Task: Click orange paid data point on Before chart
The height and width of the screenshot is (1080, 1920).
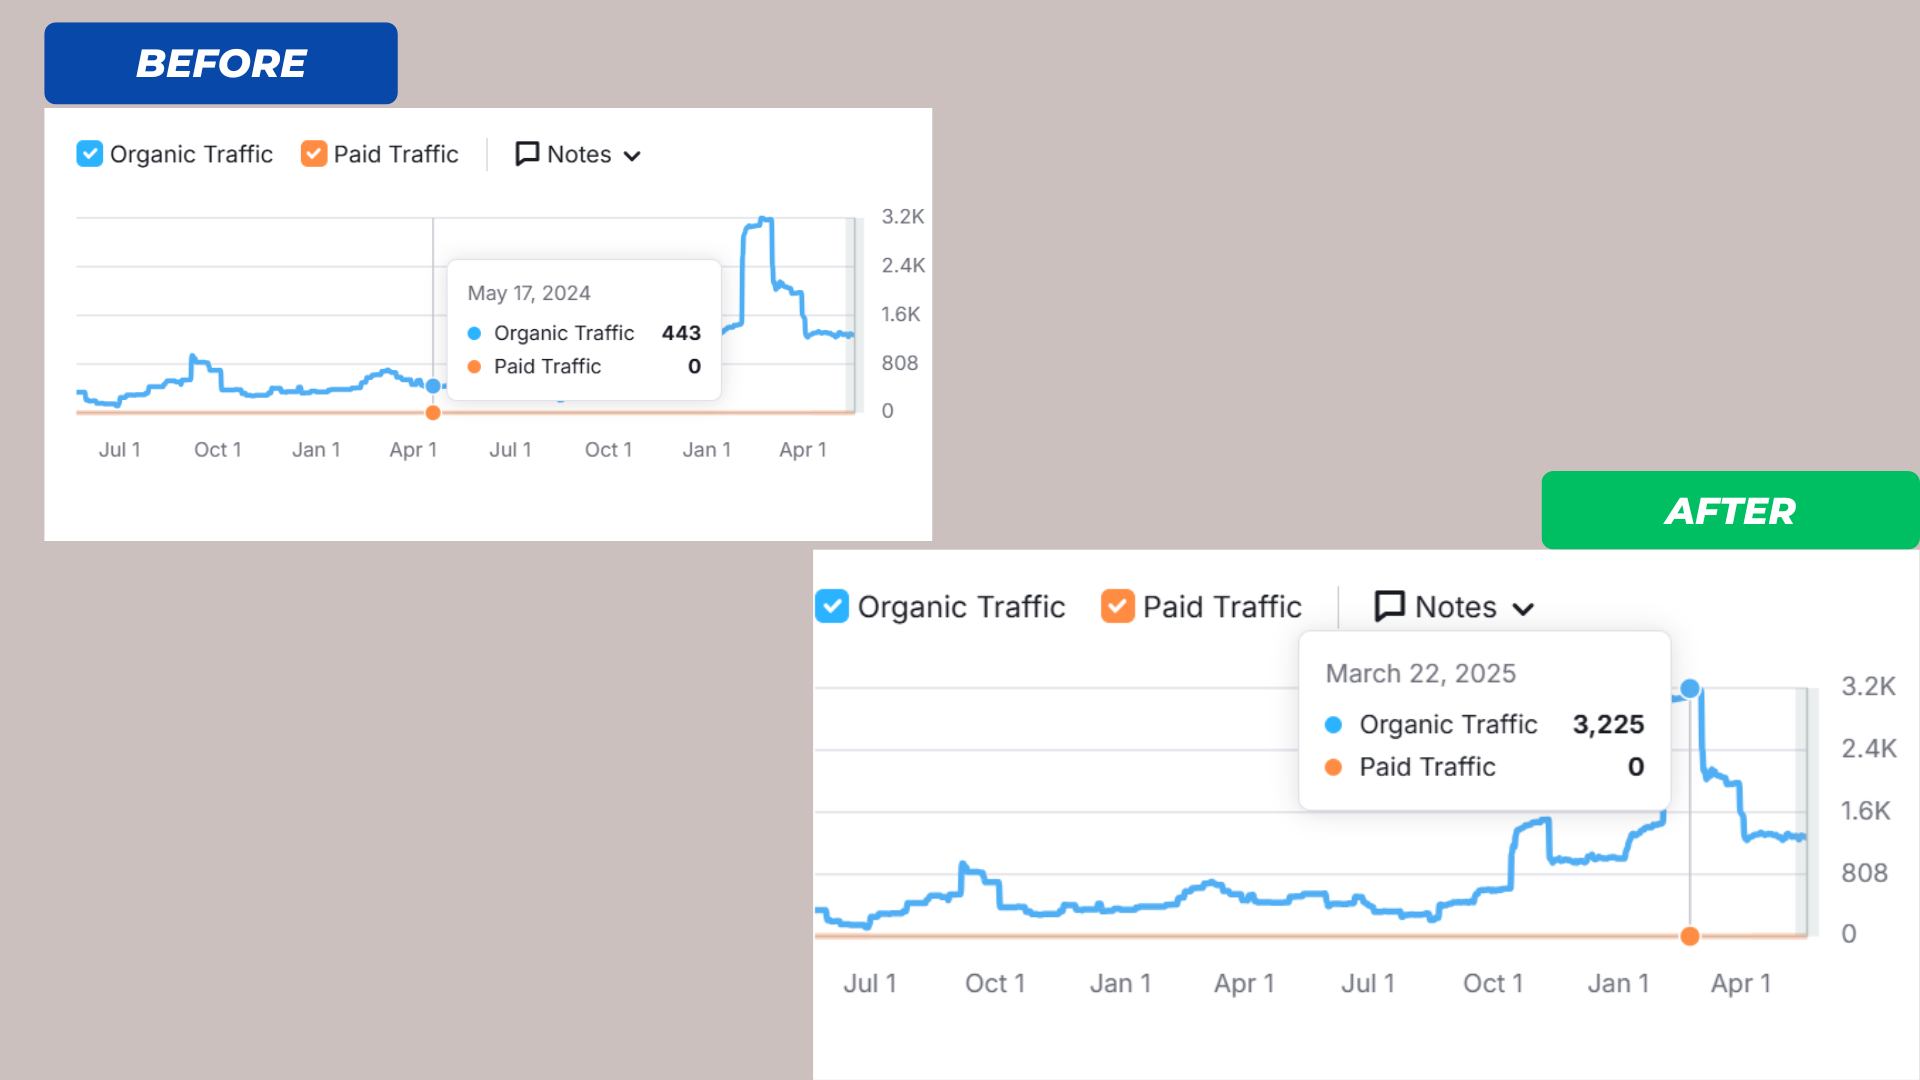Action: point(433,413)
